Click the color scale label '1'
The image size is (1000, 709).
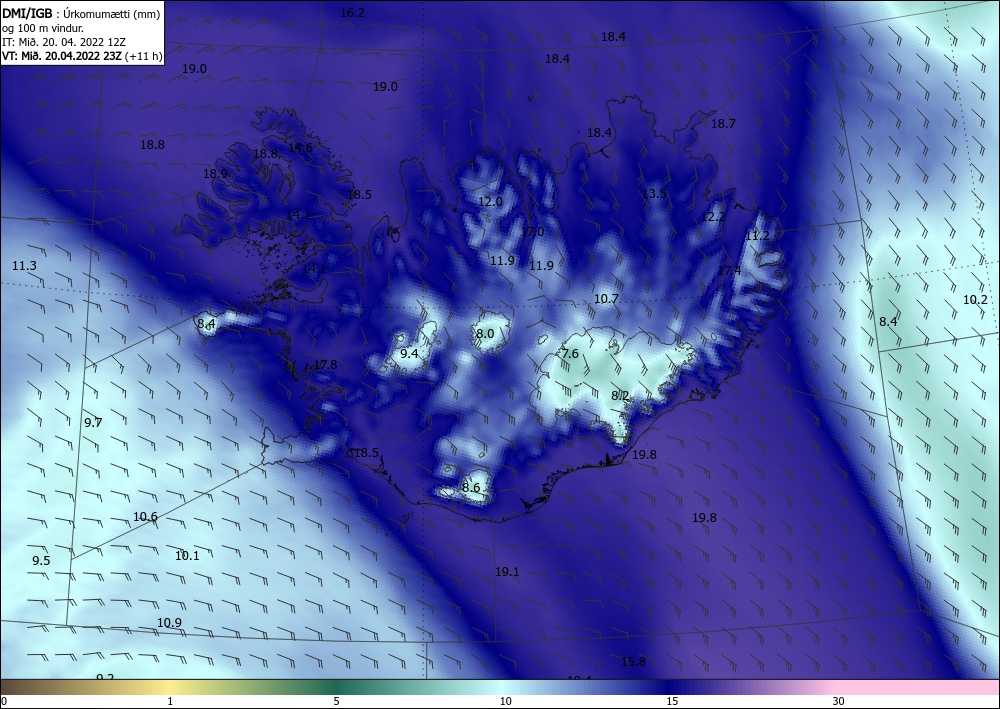(170, 701)
